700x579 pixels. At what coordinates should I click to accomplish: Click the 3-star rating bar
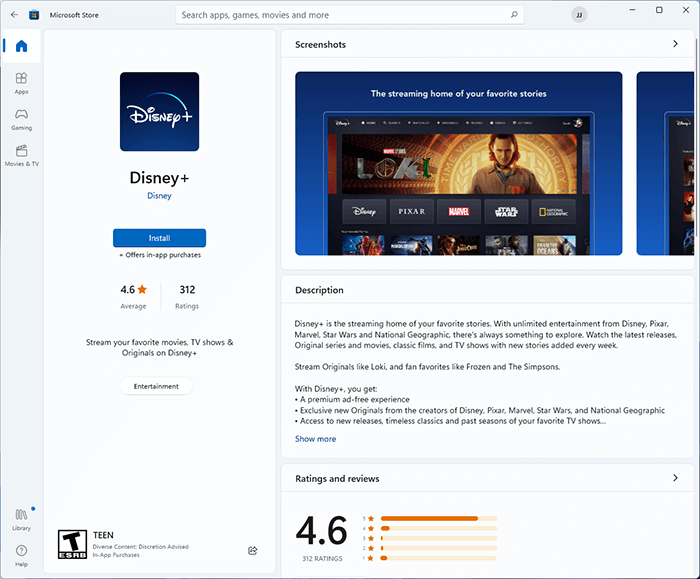point(438,538)
